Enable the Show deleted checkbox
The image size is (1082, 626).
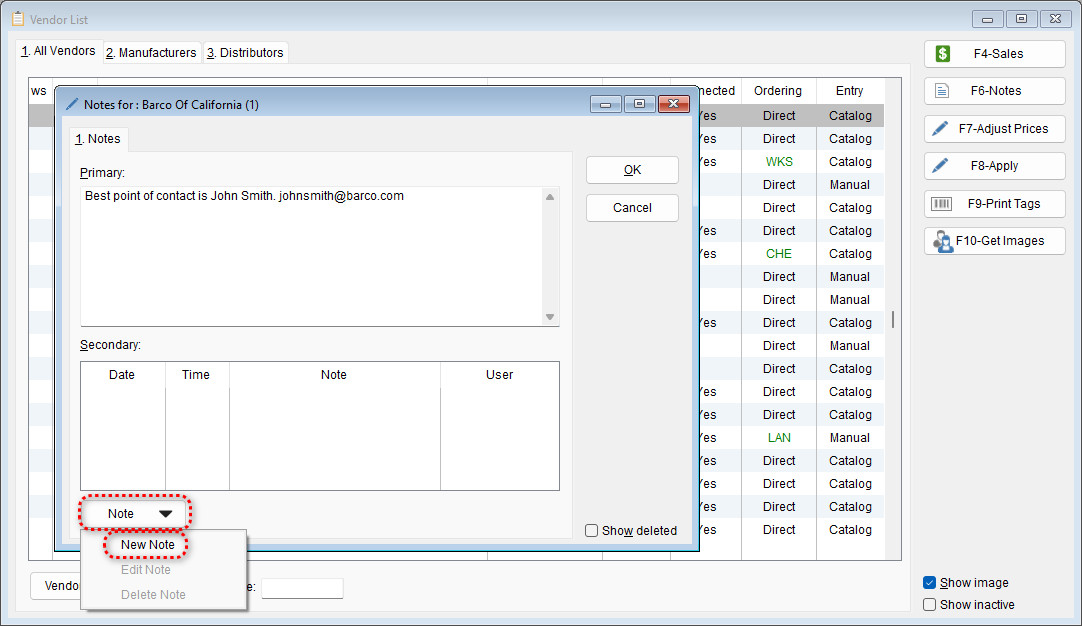coord(592,531)
